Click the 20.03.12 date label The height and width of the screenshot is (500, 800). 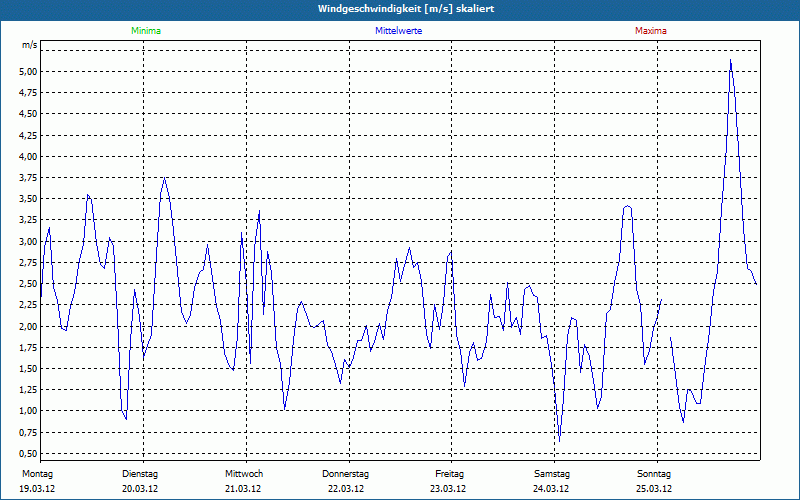click(x=140, y=489)
